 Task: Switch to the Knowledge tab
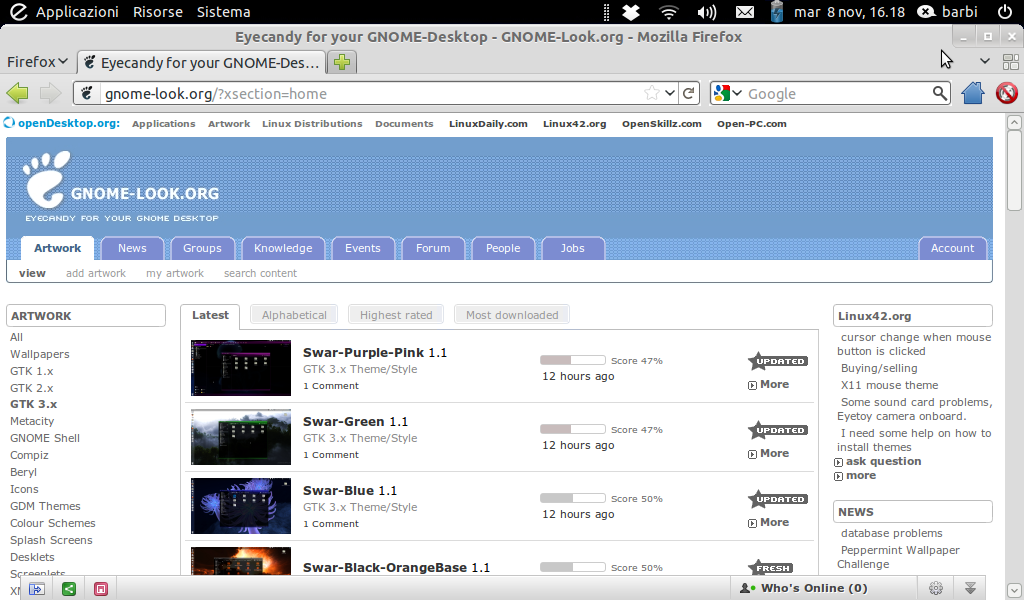click(x=283, y=248)
